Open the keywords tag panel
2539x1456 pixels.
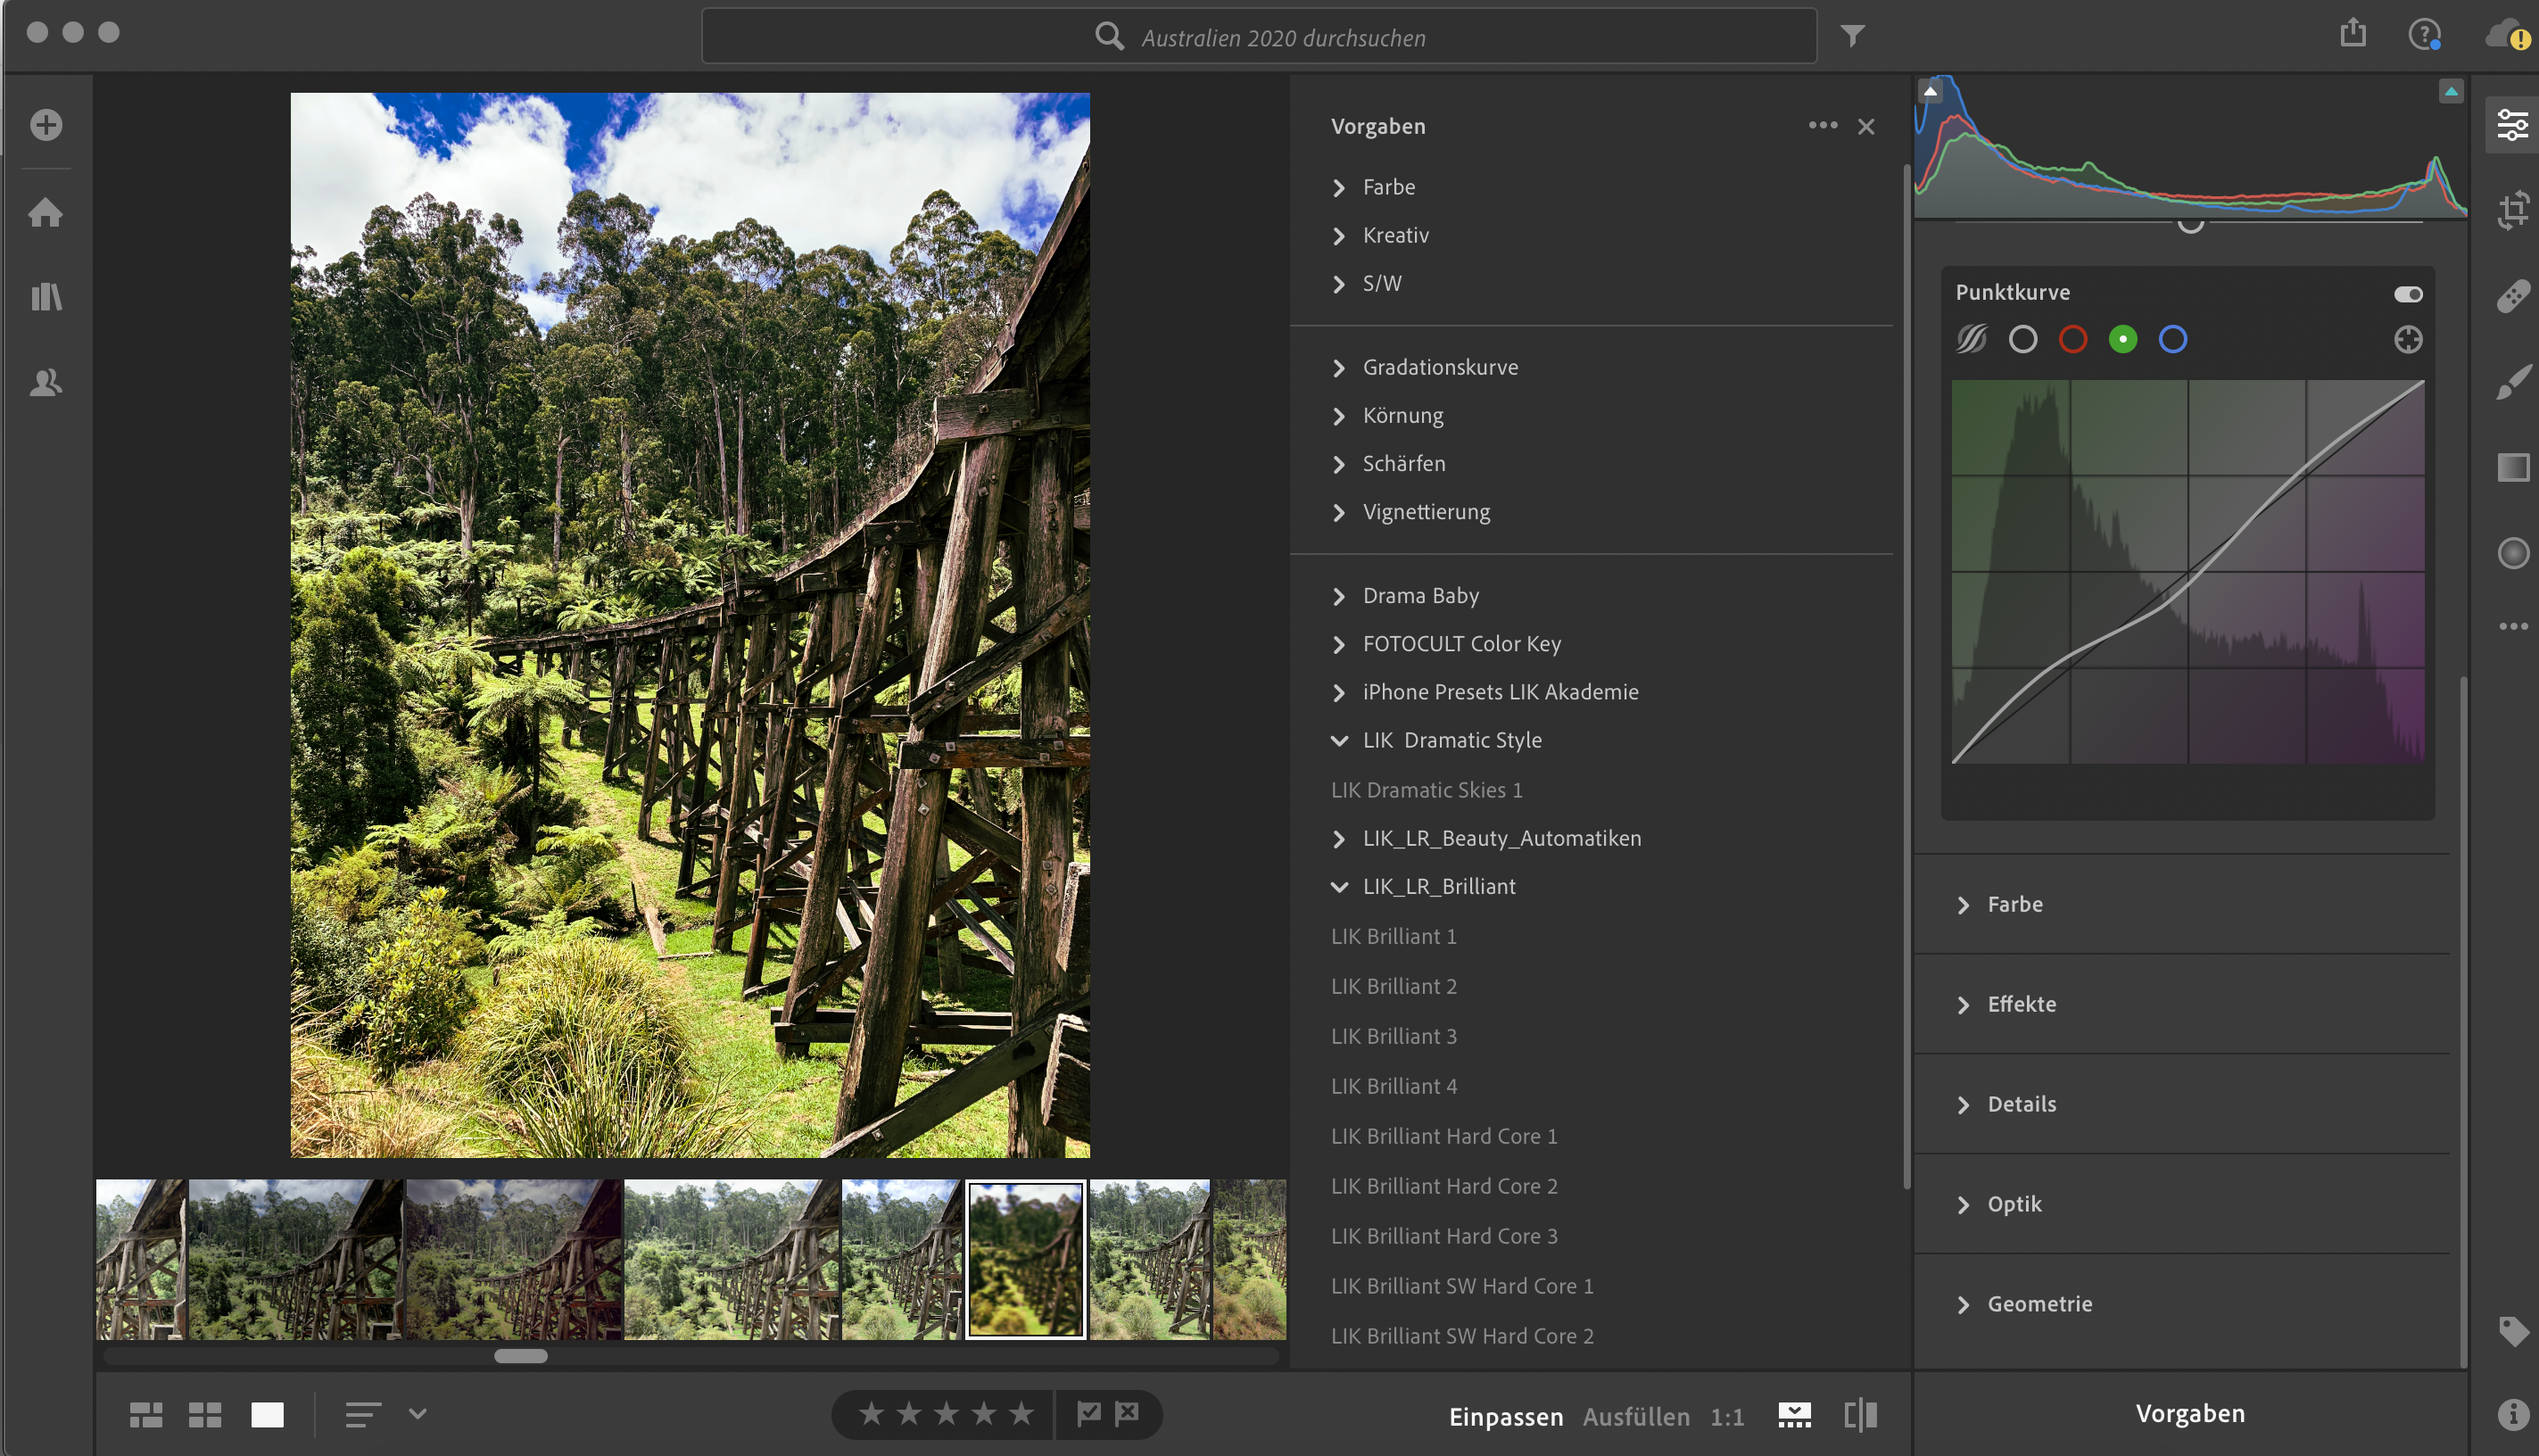click(2512, 1331)
